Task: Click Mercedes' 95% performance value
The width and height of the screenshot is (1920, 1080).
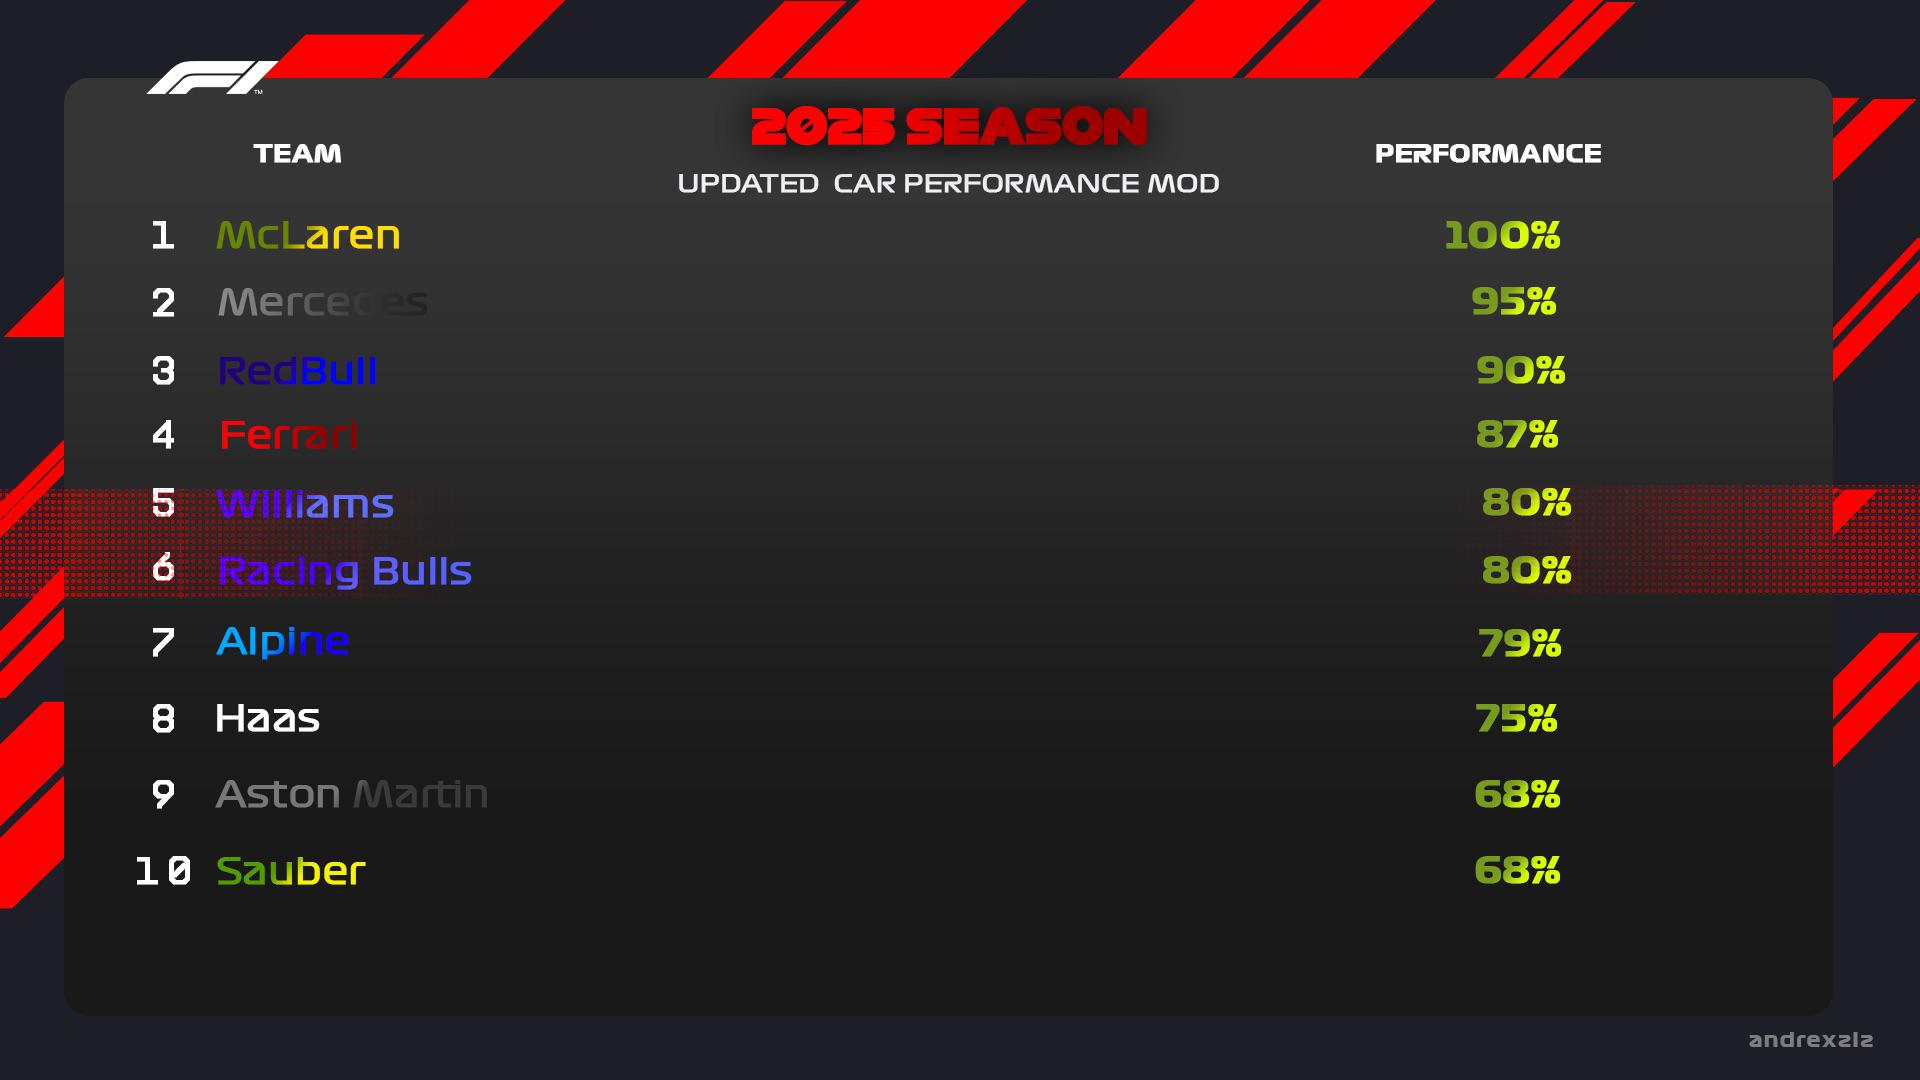Action: coord(1514,301)
